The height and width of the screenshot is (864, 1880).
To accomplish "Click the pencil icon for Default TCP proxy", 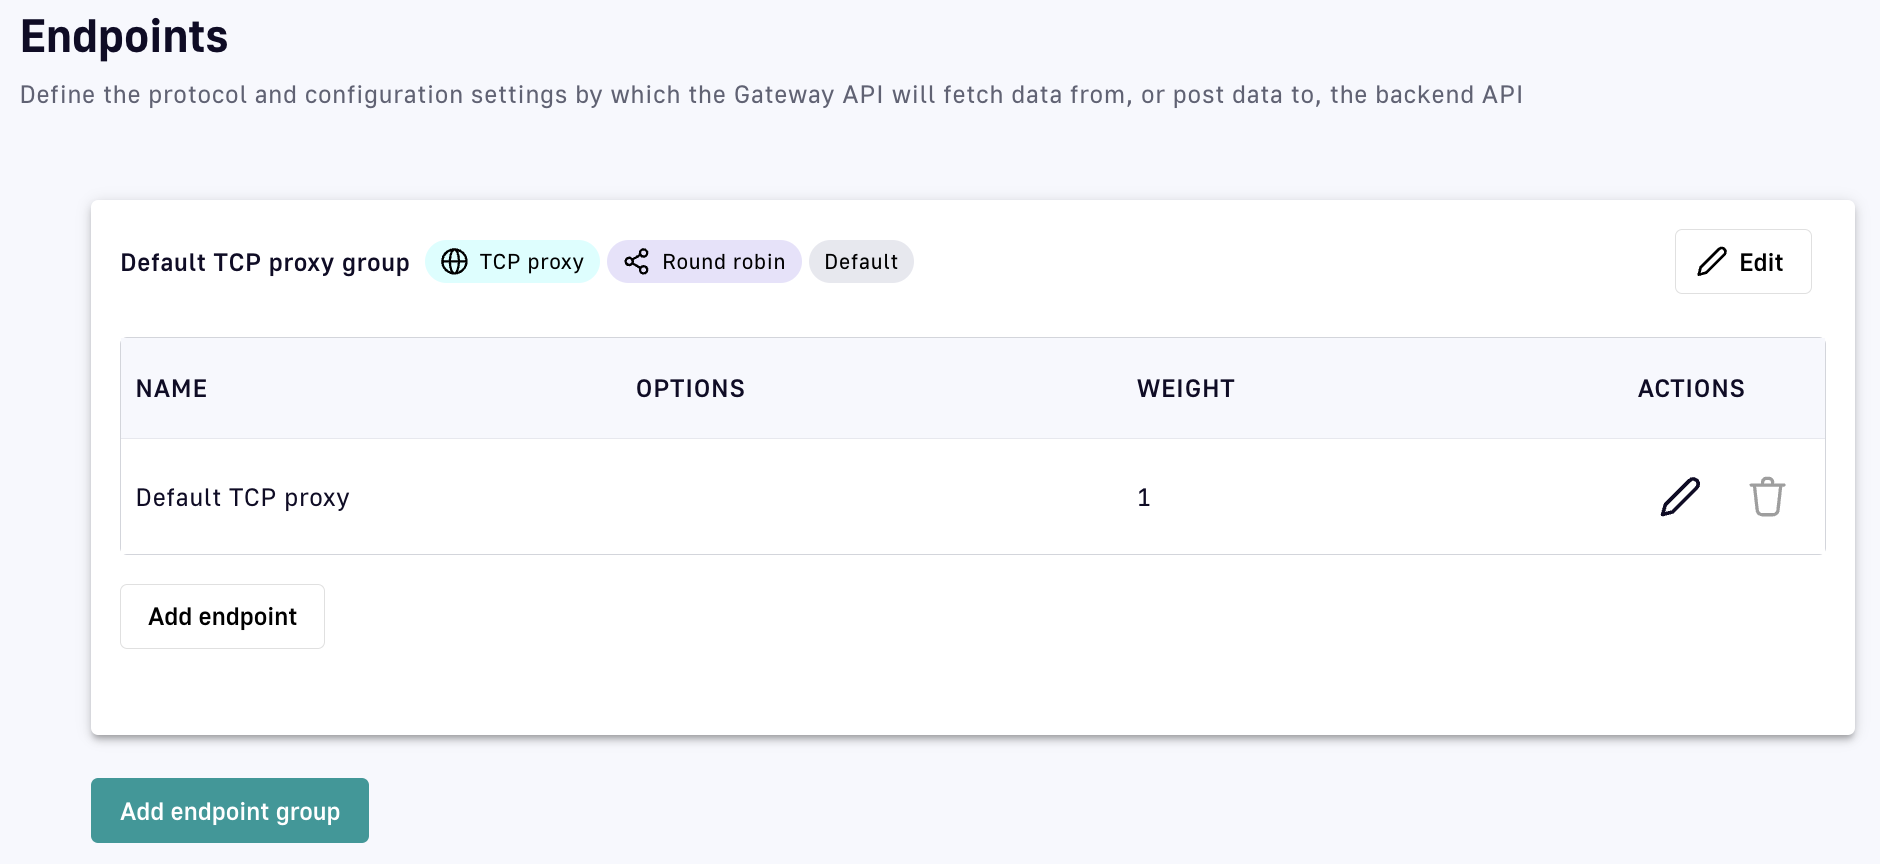I will click(1680, 497).
